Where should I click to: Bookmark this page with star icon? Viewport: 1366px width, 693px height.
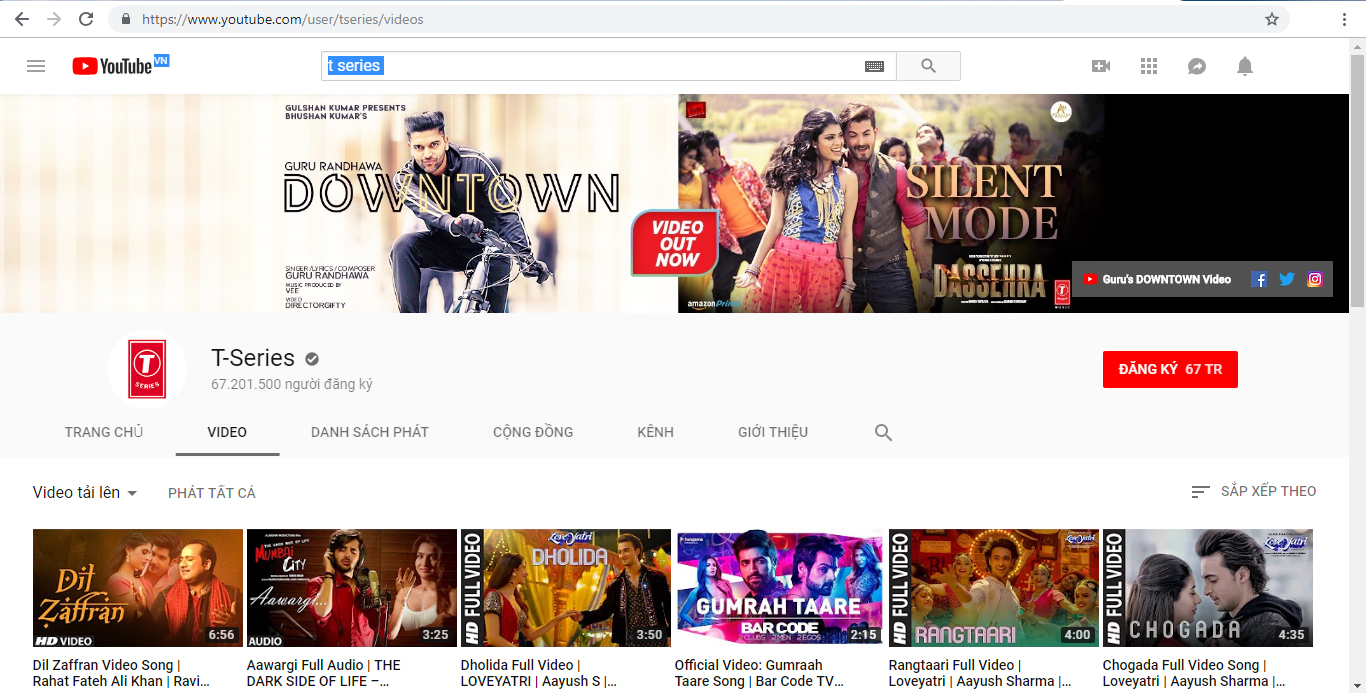point(1272,19)
